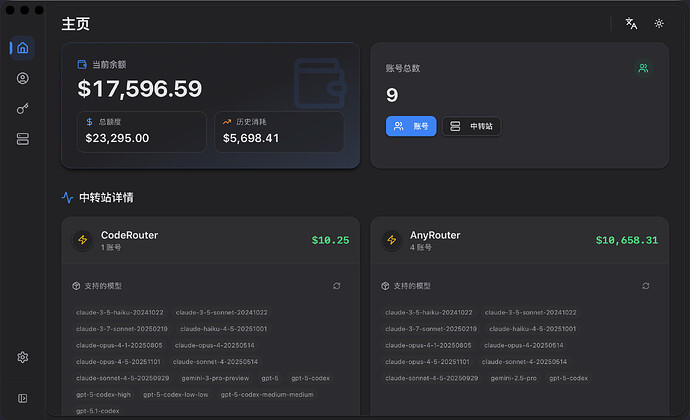Click the green users icon in 账号总数 card

click(x=643, y=68)
